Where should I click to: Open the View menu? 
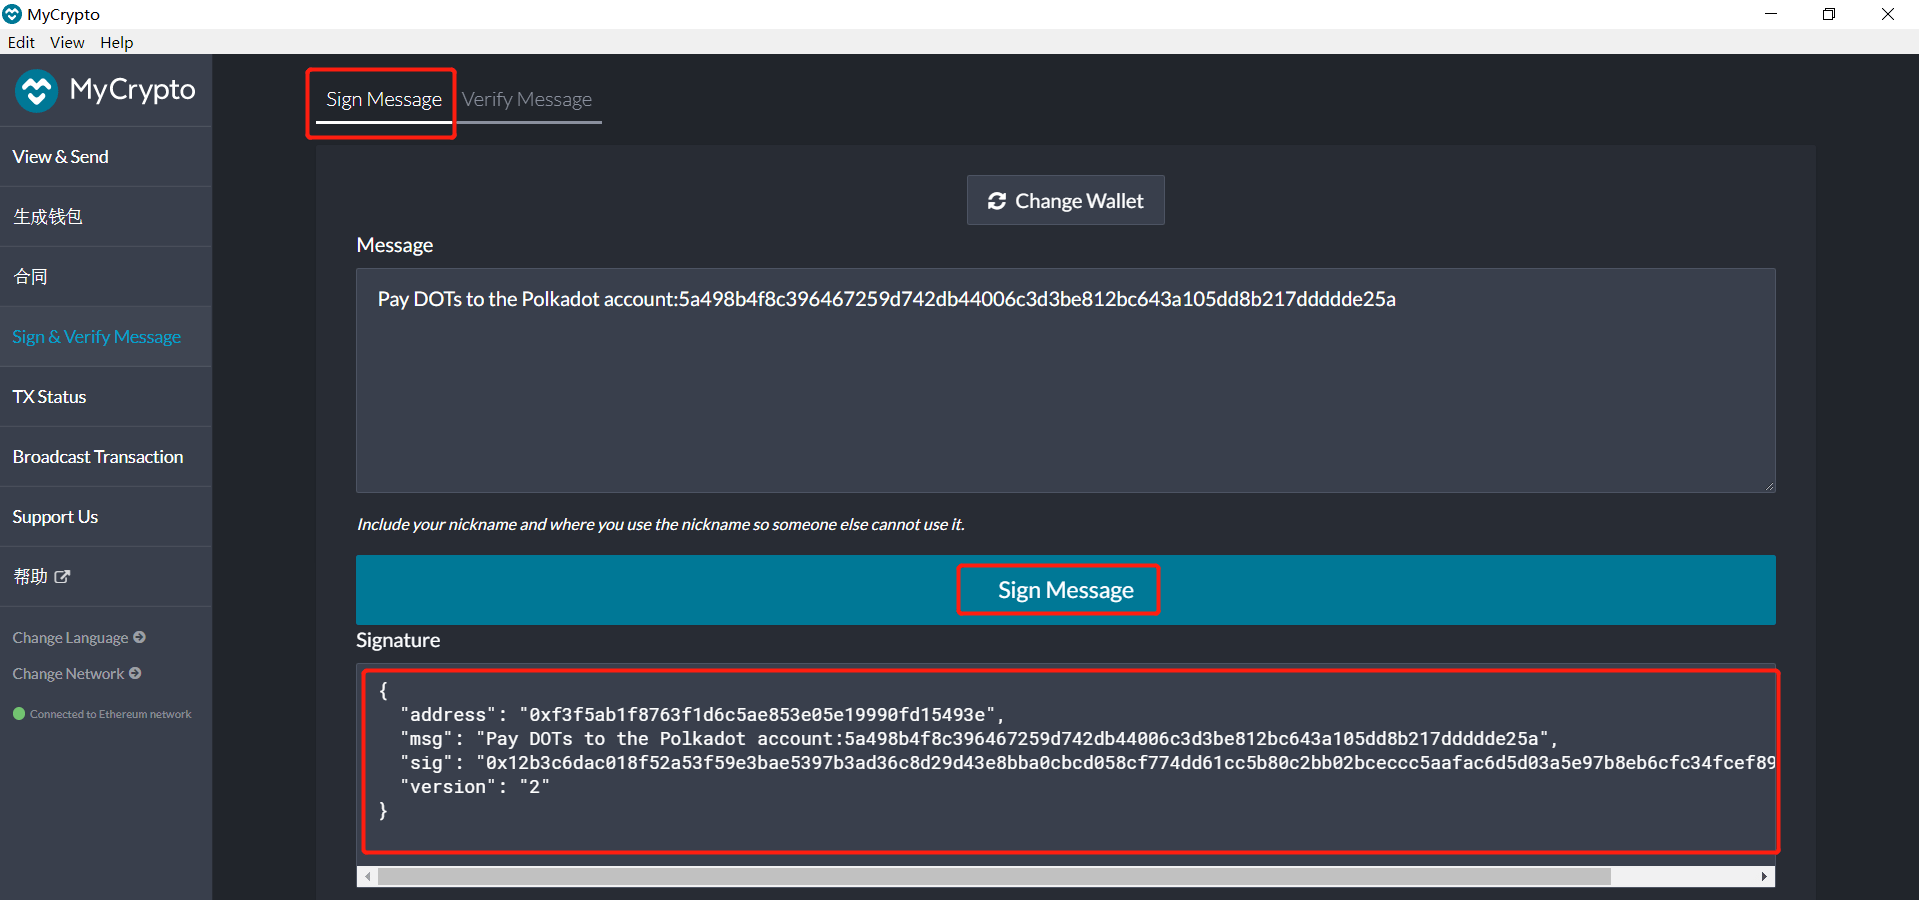click(67, 42)
